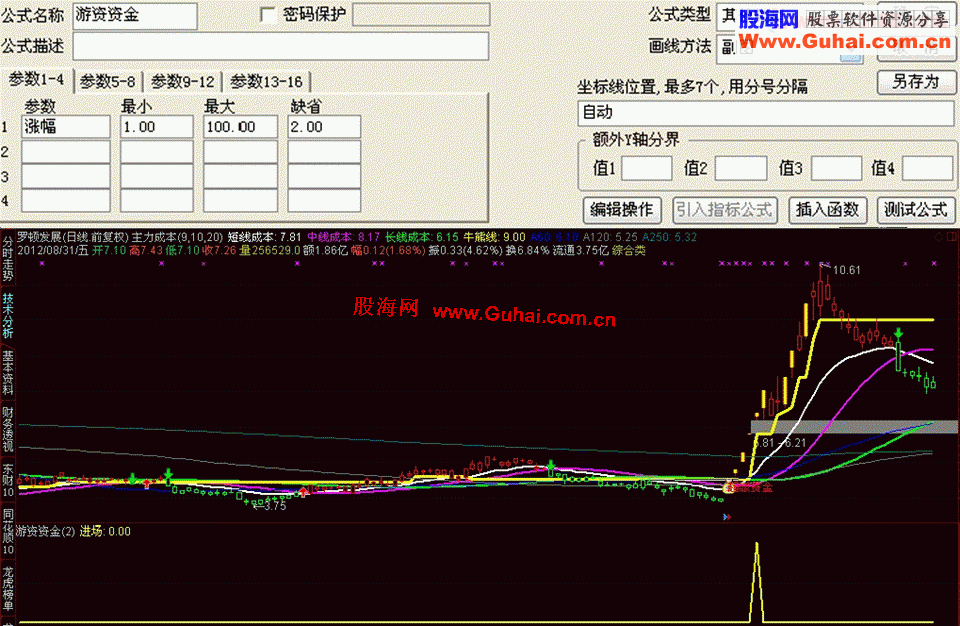This screenshot has width=960, height=626.
Task: Click the 值3 input field
Action: (x=836, y=168)
